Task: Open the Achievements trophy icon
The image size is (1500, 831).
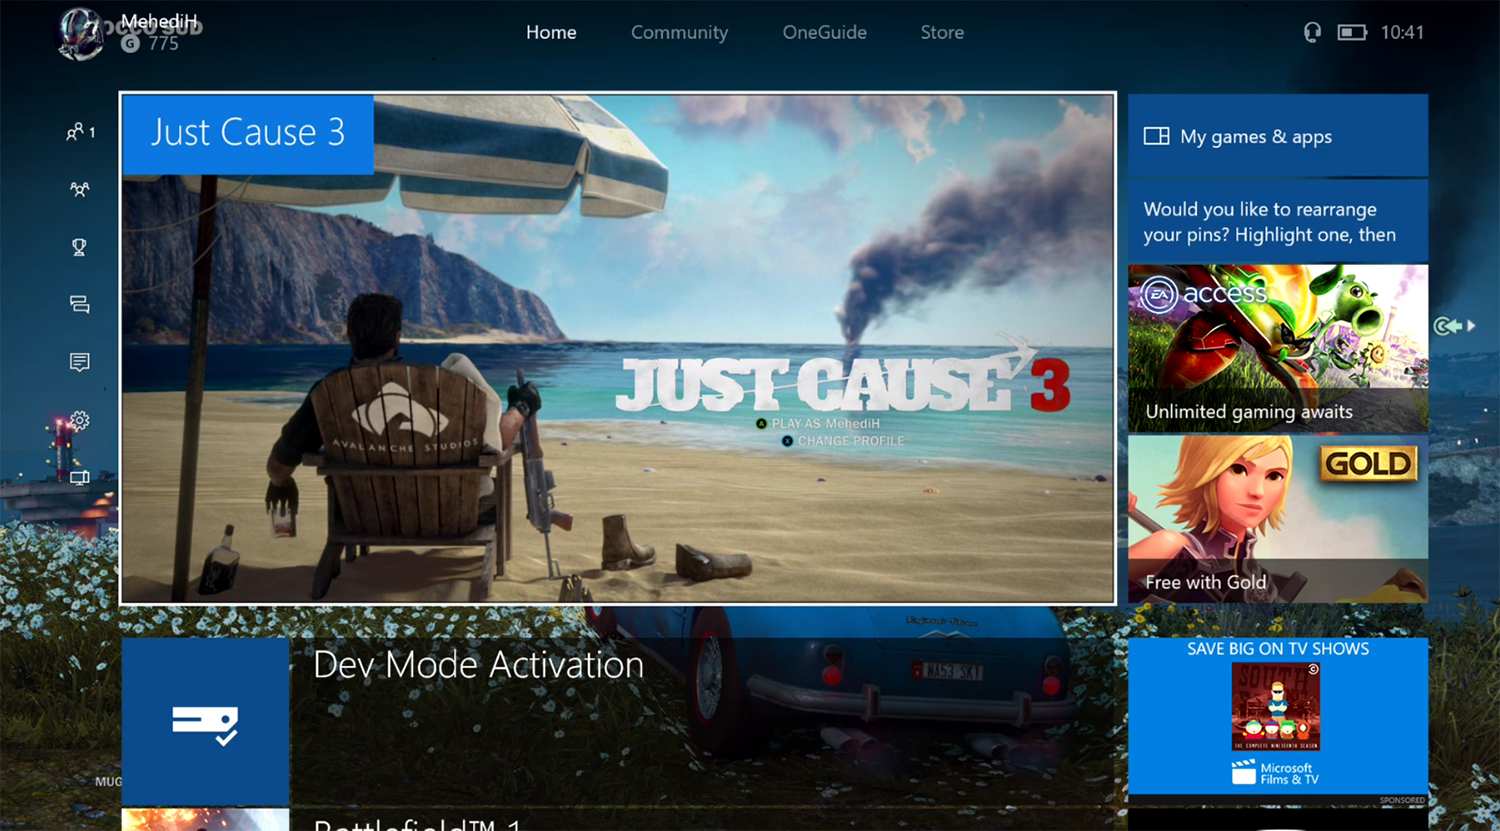Action: click(x=79, y=247)
